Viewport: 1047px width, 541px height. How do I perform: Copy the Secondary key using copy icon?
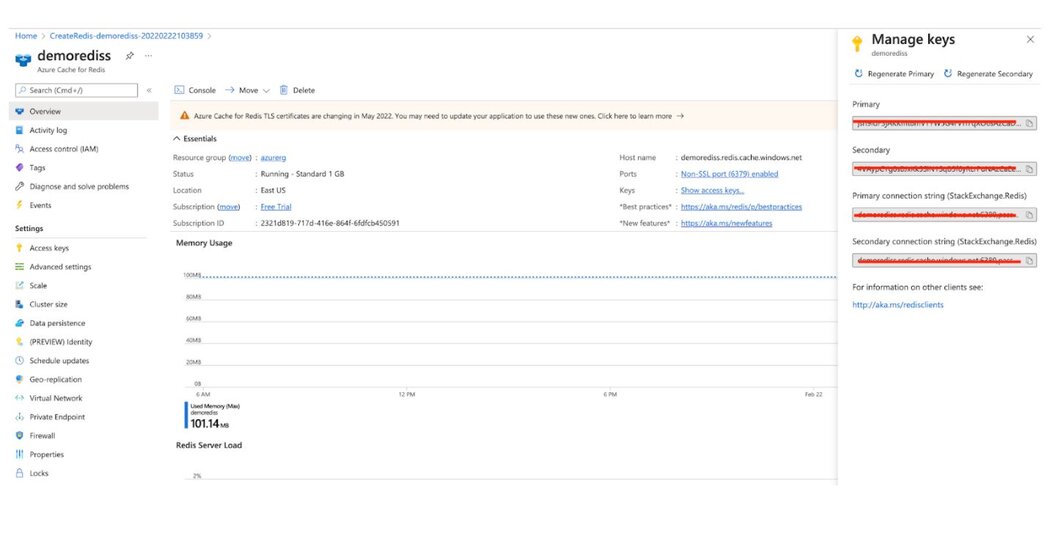coord(1030,169)
